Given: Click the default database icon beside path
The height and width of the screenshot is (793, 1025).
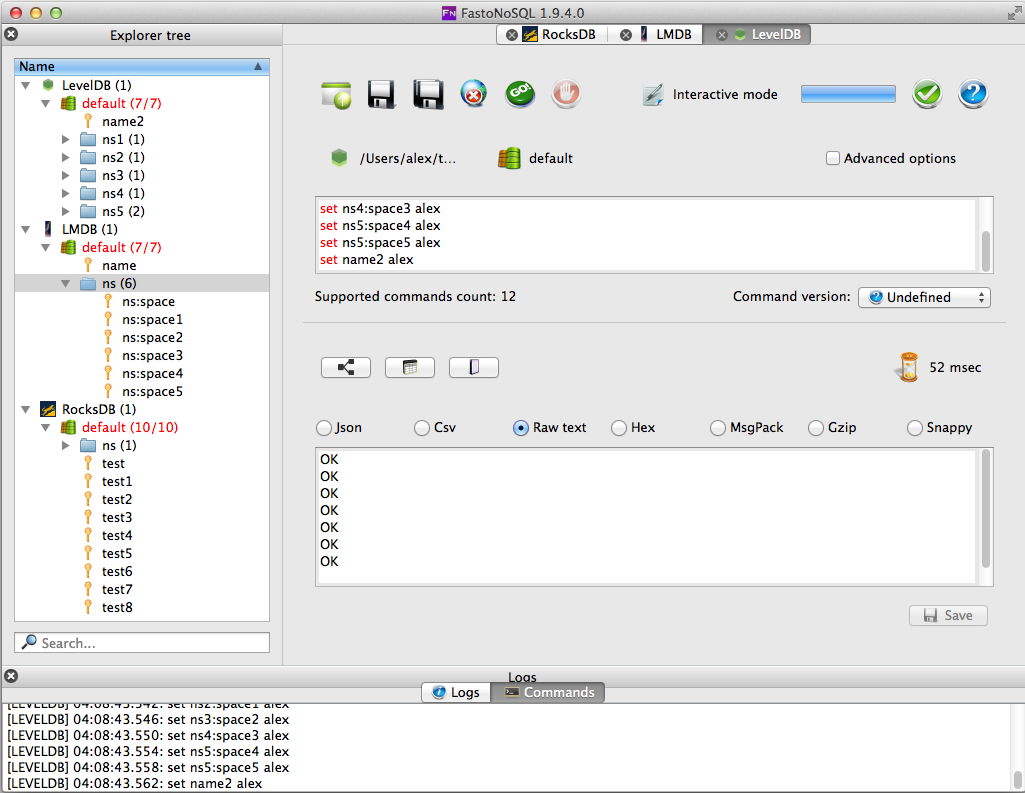Looking at the screenshot, I should [509, 158].
